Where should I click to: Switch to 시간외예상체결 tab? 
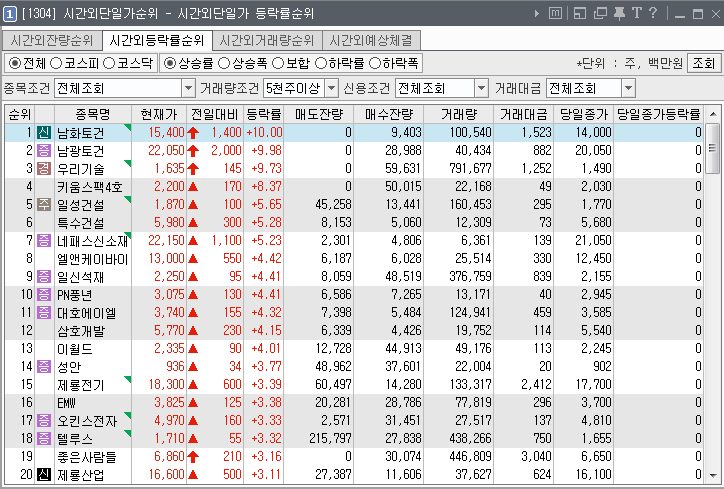[x=371, y=41]
